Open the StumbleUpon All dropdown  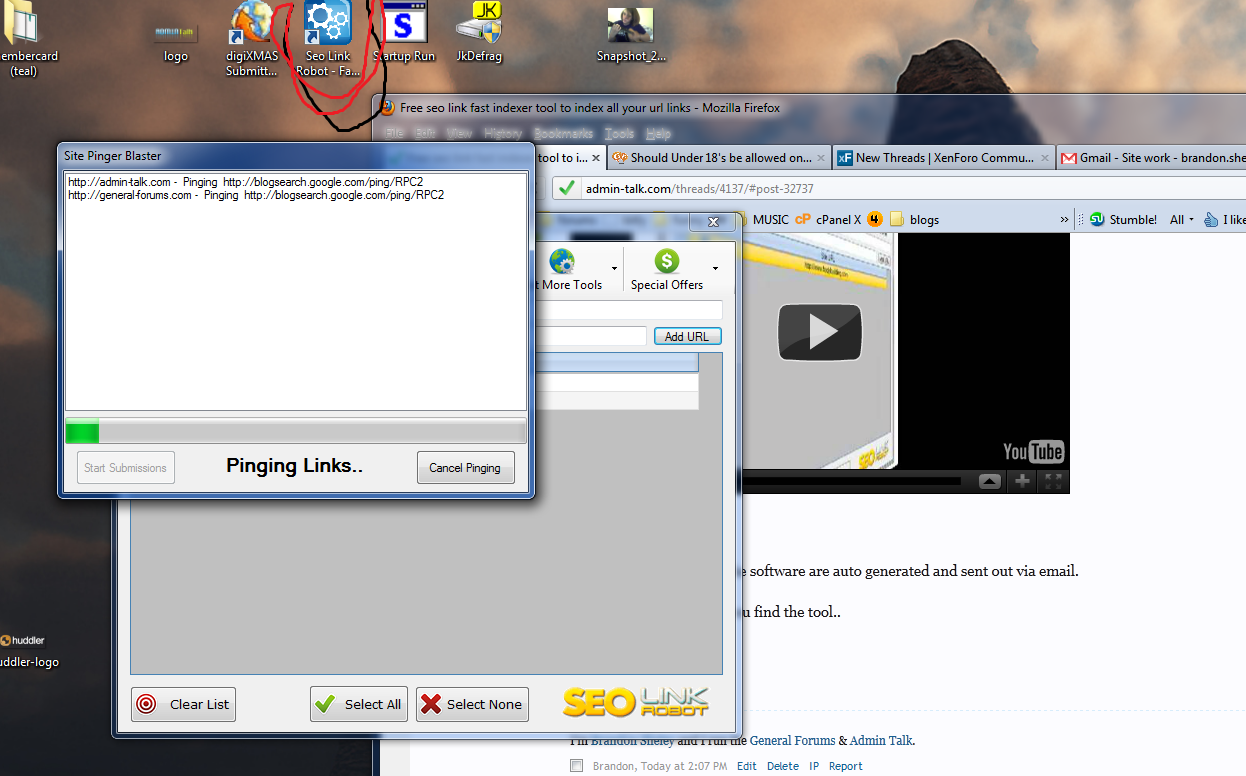click(x=1181, y=219)
